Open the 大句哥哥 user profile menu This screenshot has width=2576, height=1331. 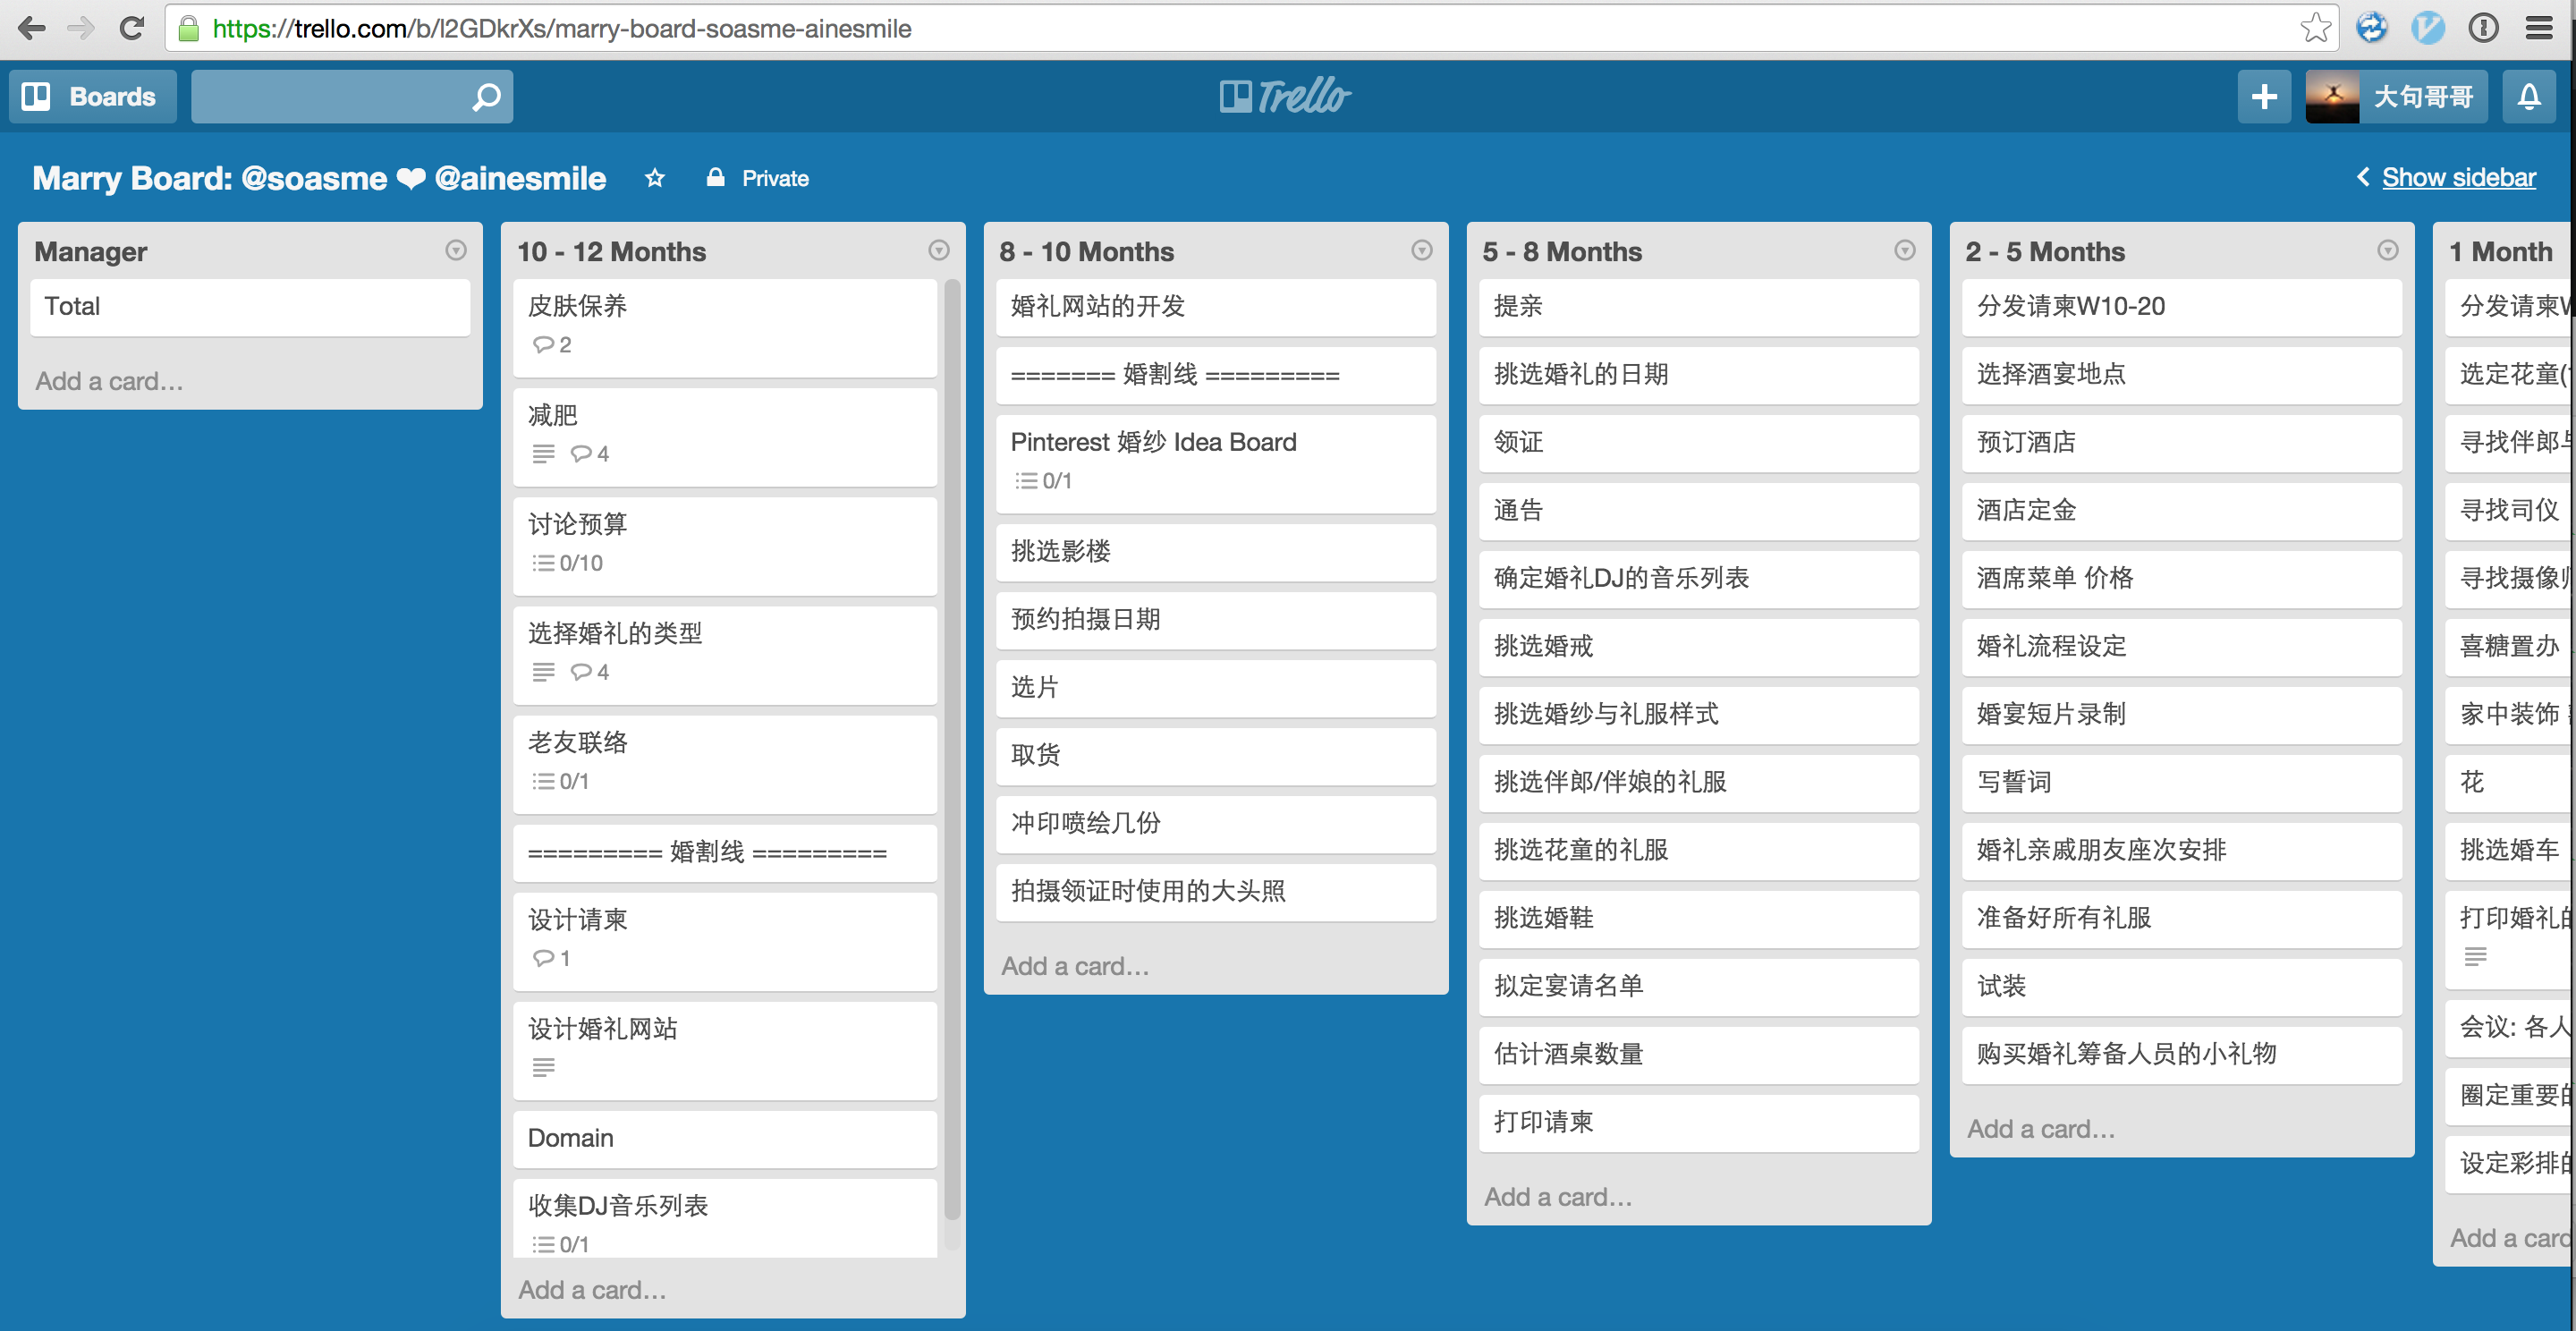[x=2396, y=97]
